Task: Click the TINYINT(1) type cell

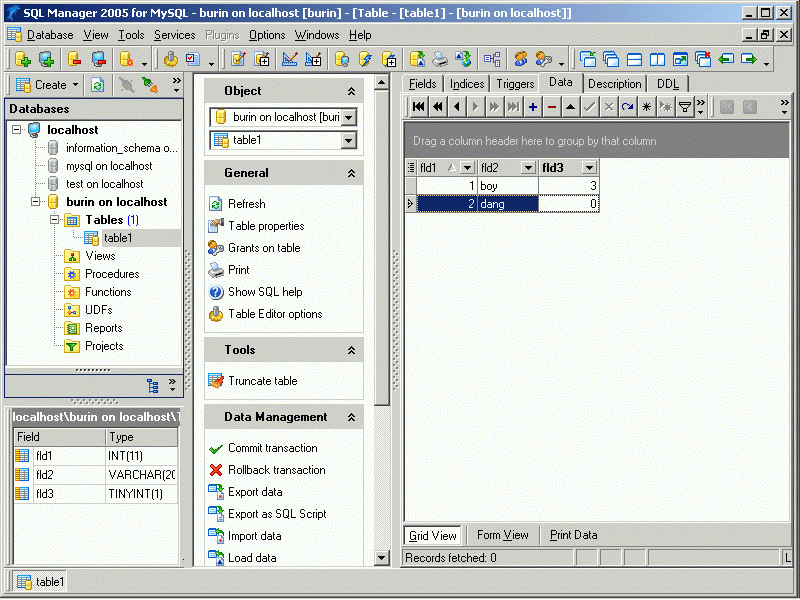Action: click(141, 494)
